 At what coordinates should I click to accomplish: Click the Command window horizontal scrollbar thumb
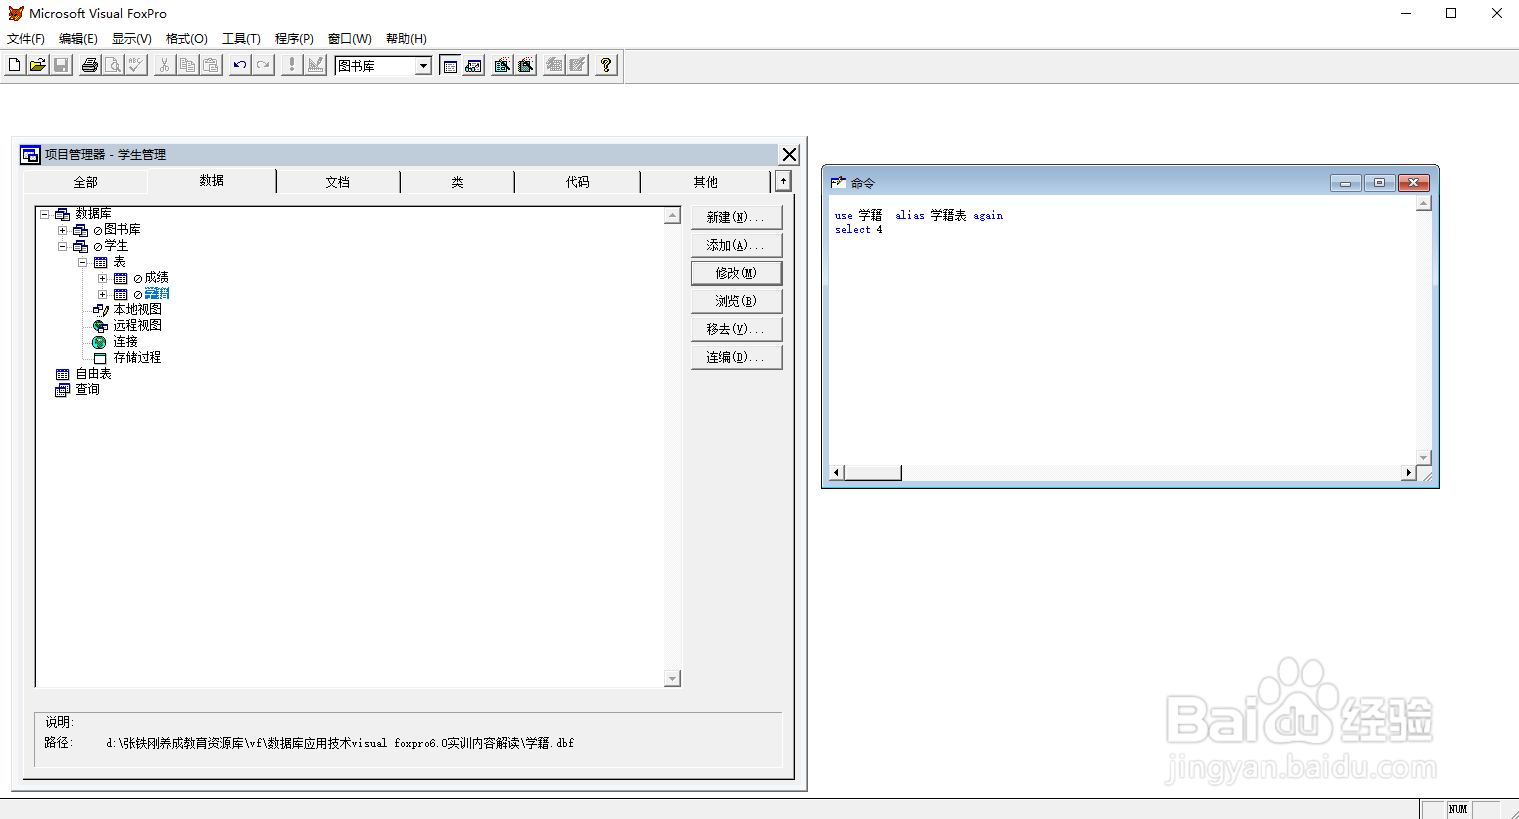pyautogui.click(x=873, y=473)
